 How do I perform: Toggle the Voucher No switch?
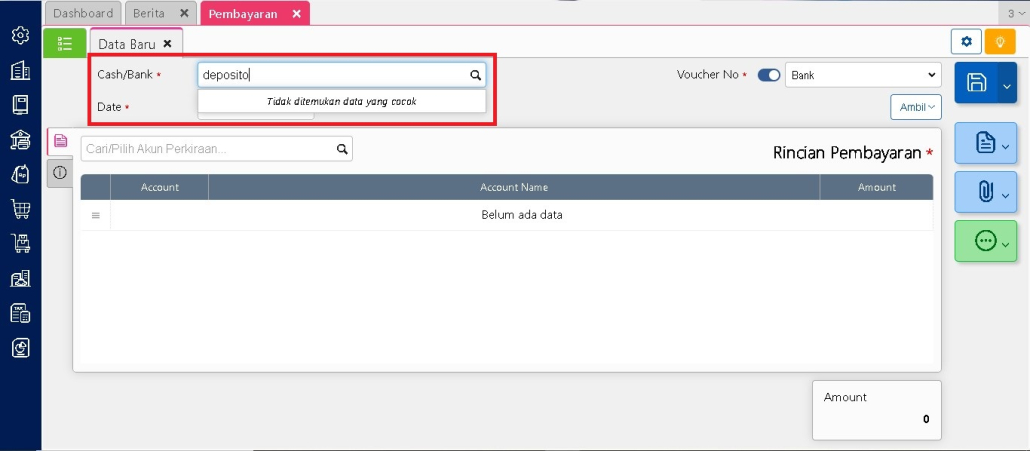pyautogui.click(x=769, y=75)
